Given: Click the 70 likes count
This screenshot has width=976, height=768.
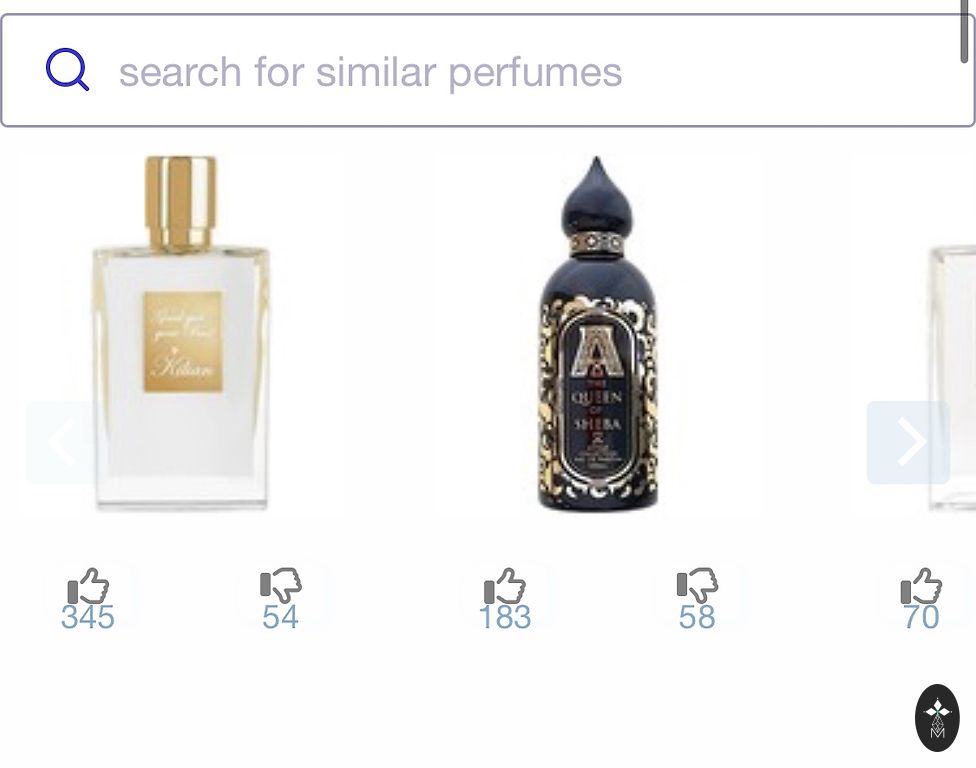Looking at the screenshot, I should [921, 617].
